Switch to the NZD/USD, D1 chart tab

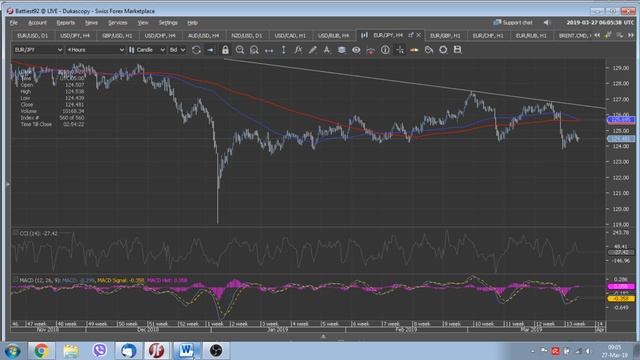(x=247, y=36)
